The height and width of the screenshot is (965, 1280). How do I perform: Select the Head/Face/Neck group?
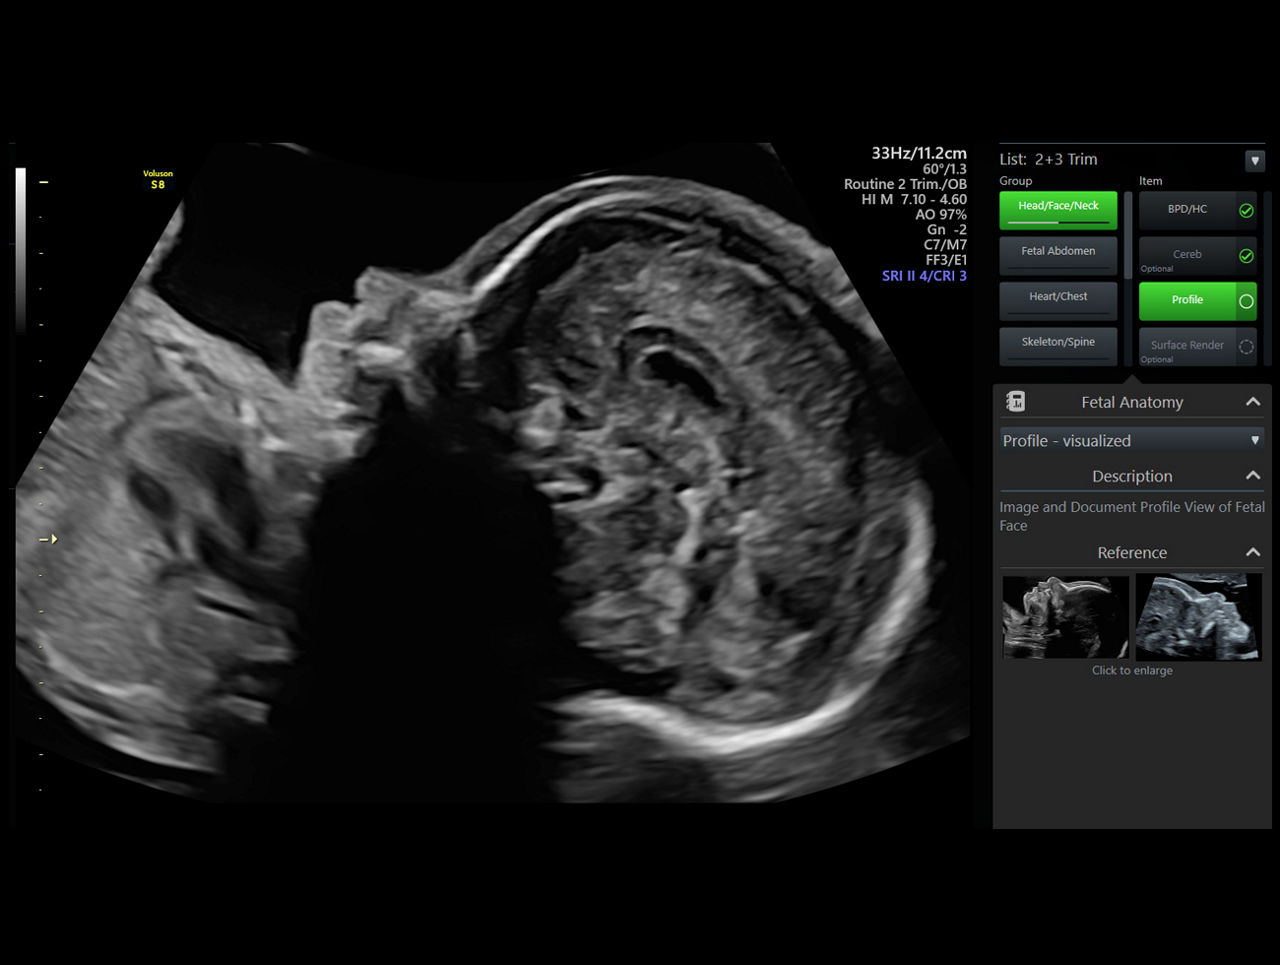1058,208
